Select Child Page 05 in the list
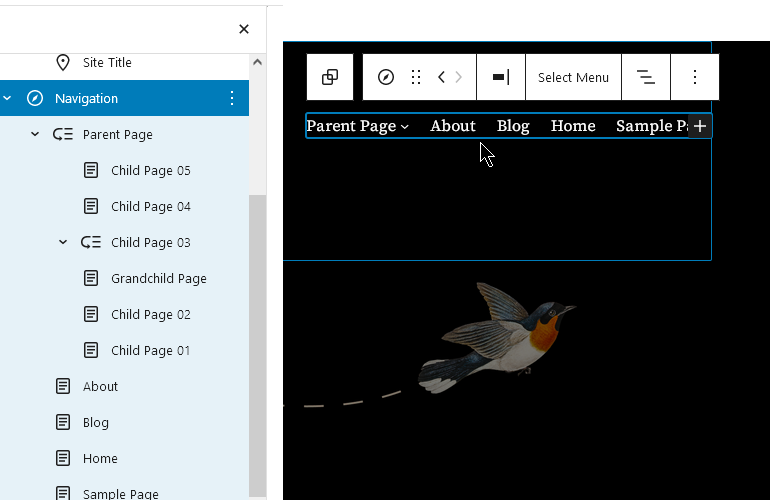Screen dimensions: 770x500 (150, 170)
